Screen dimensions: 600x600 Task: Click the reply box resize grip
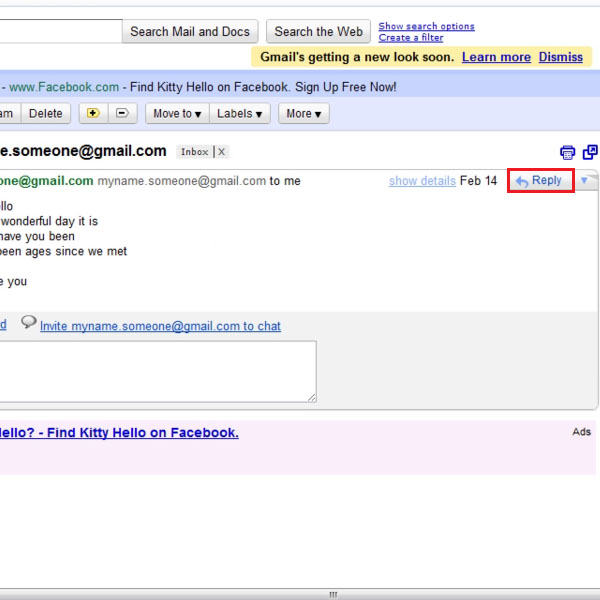coord(312,398)
